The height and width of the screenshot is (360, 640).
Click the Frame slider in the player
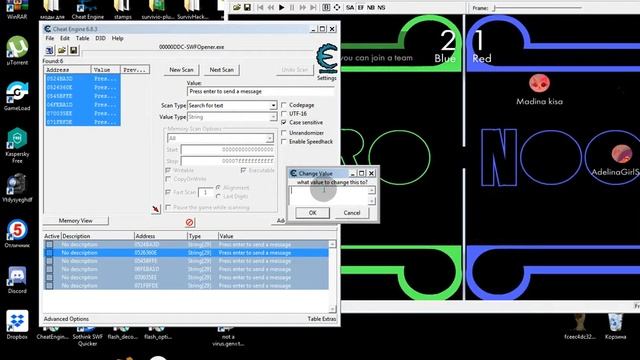[x=537, y=8]
